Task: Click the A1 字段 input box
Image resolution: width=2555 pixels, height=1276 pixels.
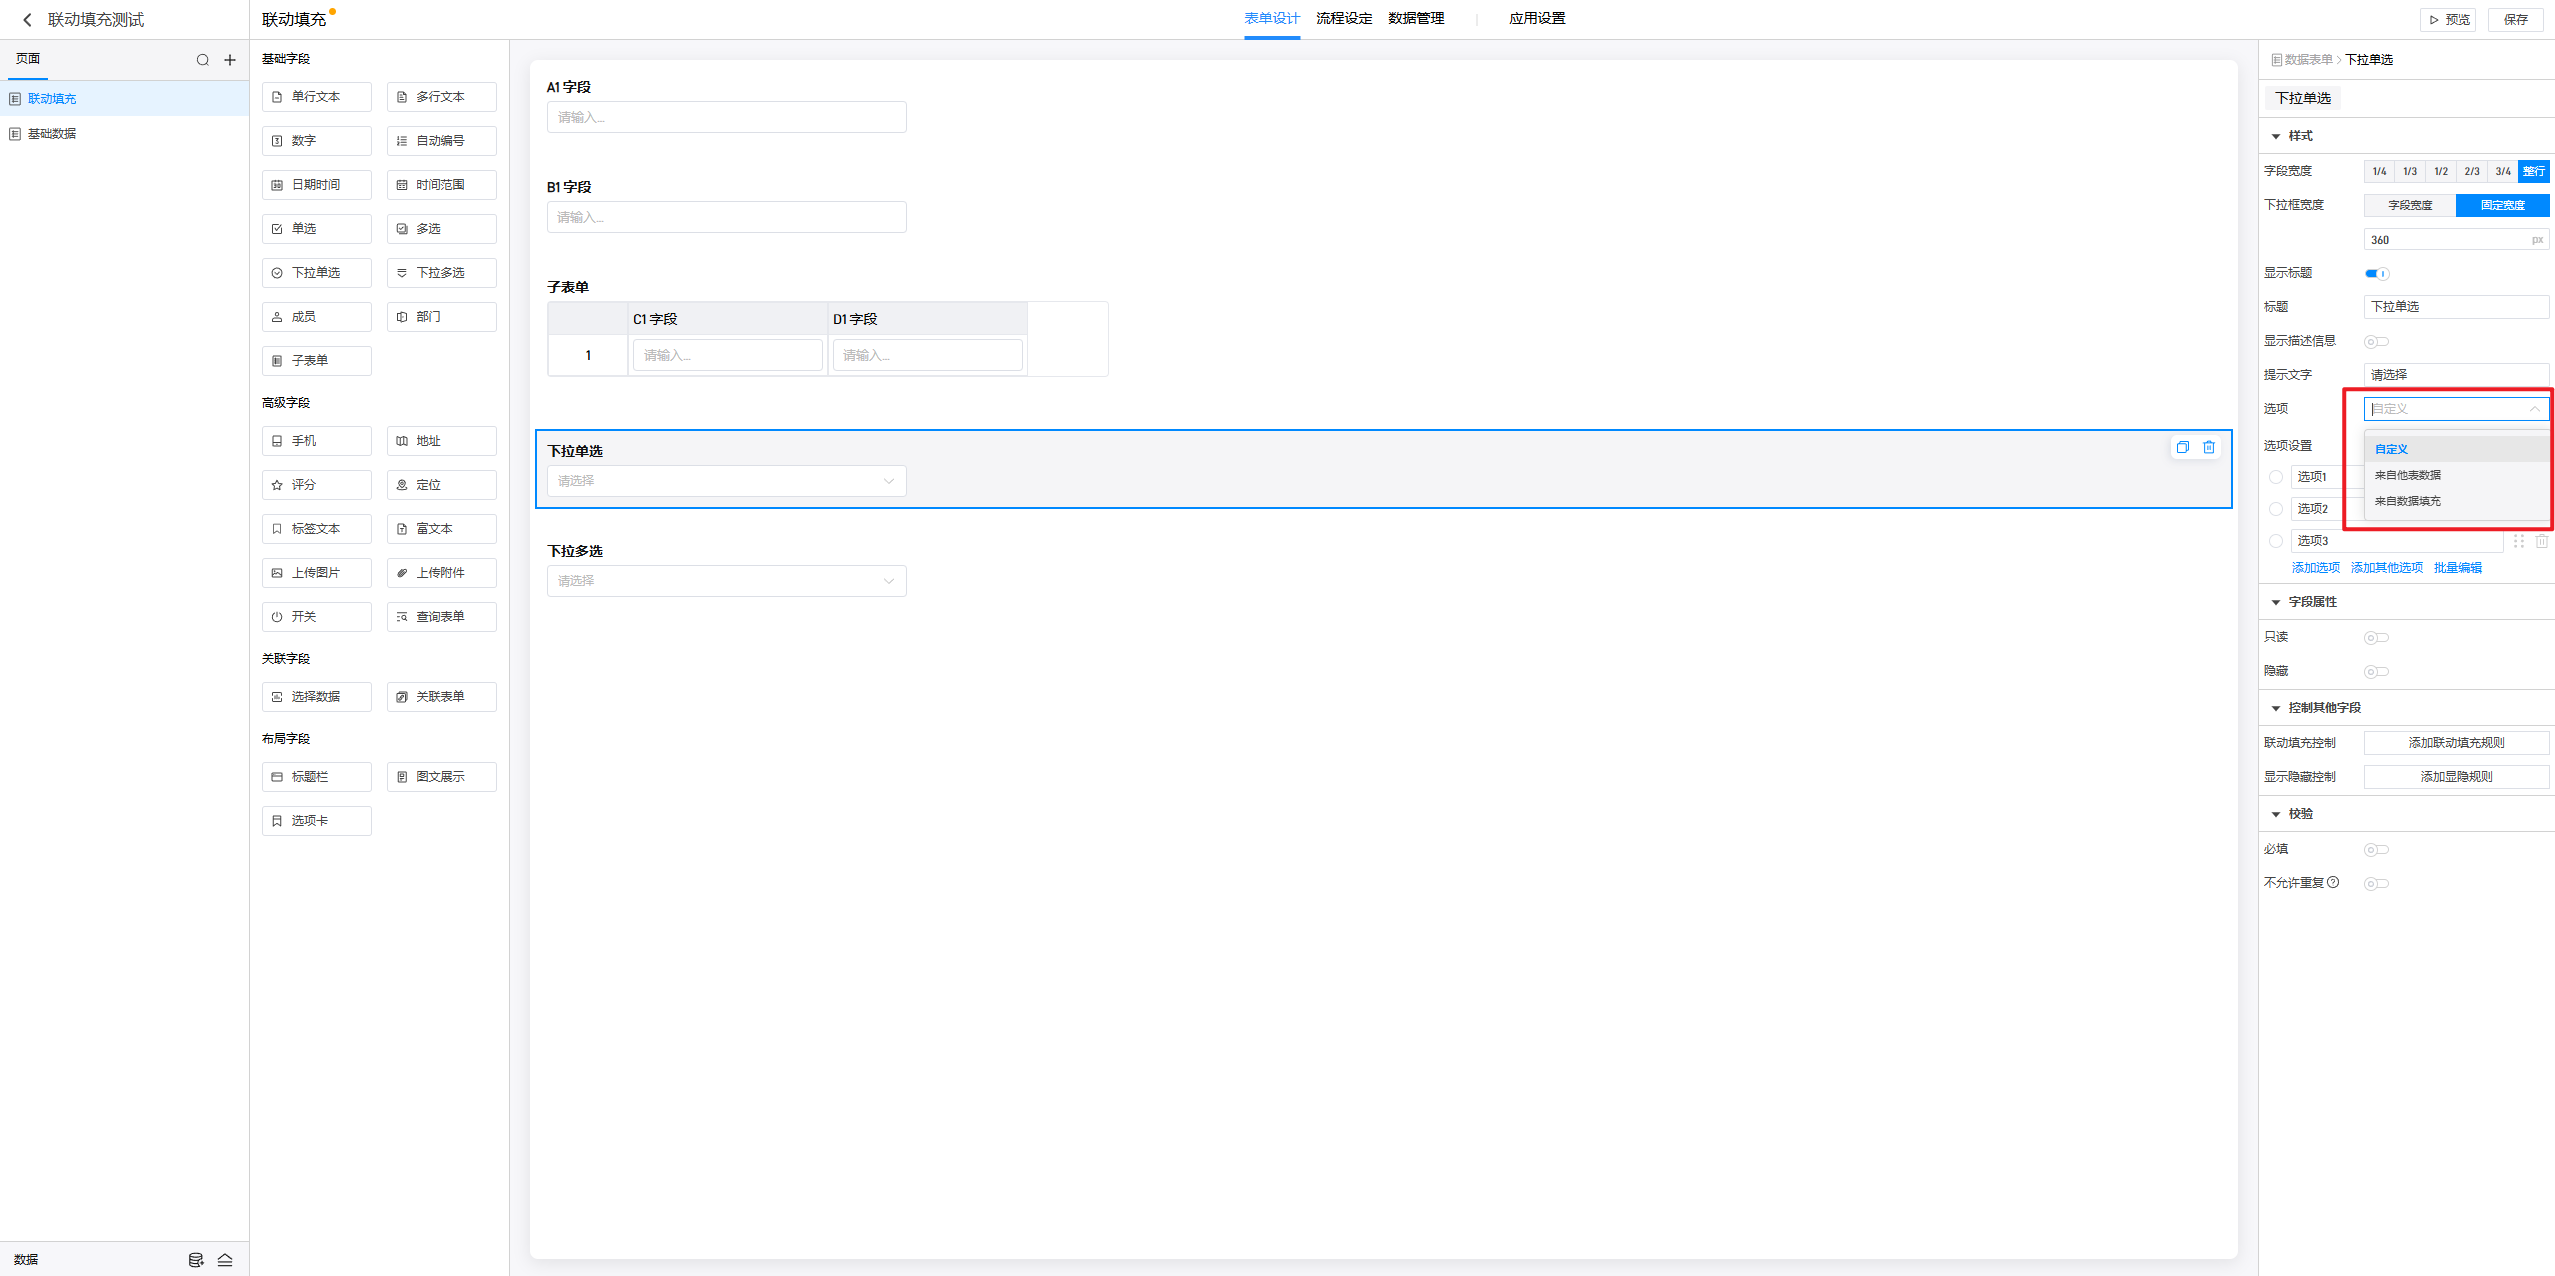Action: (726, 117)
